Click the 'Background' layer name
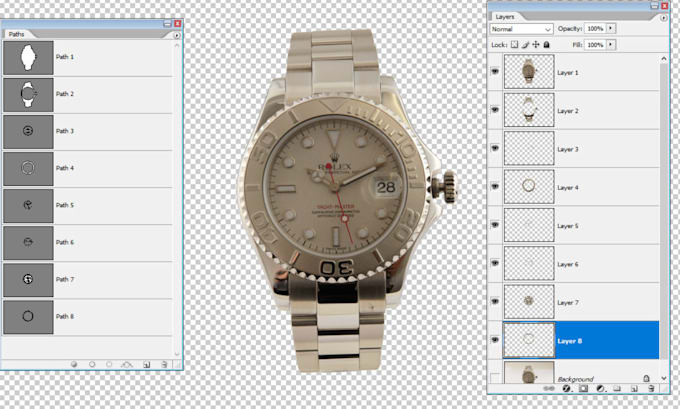This screenshot has height=409, width=680. 575,379
